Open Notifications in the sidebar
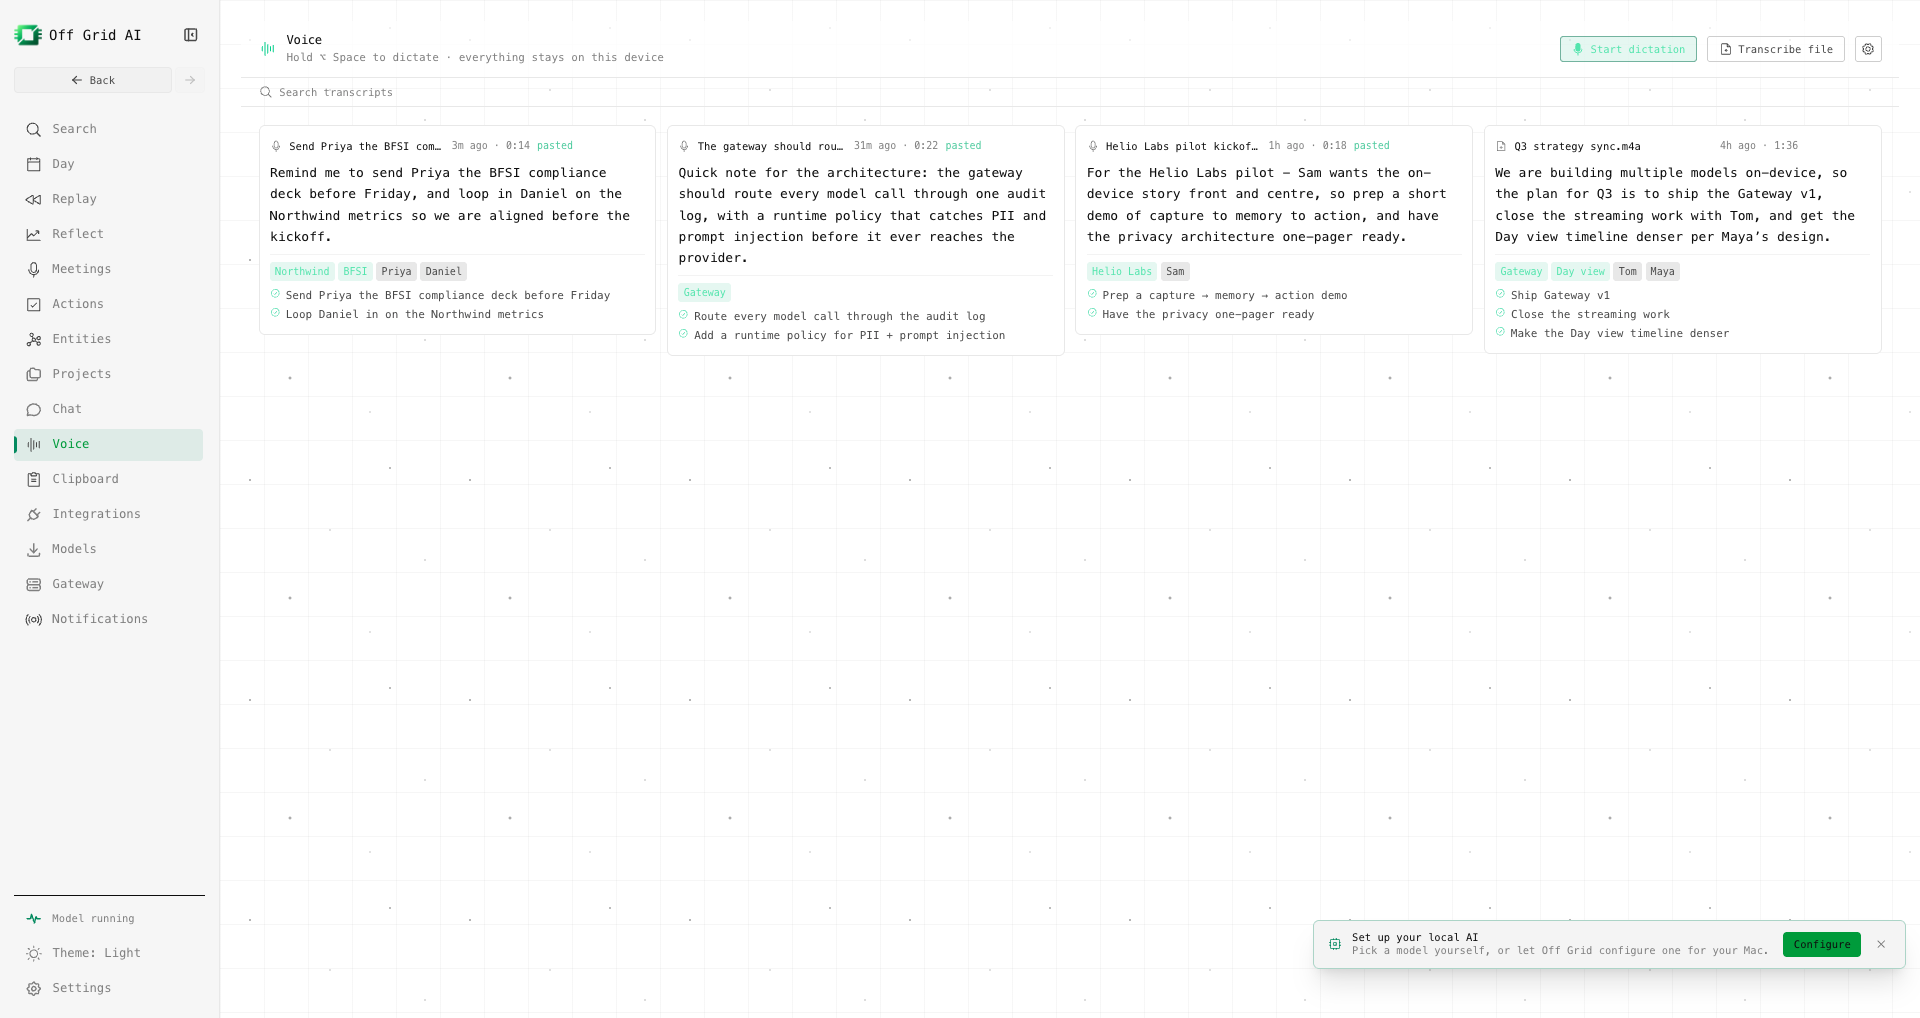The width and height of the screenshot is (1920, 1018). coord(108,619)
